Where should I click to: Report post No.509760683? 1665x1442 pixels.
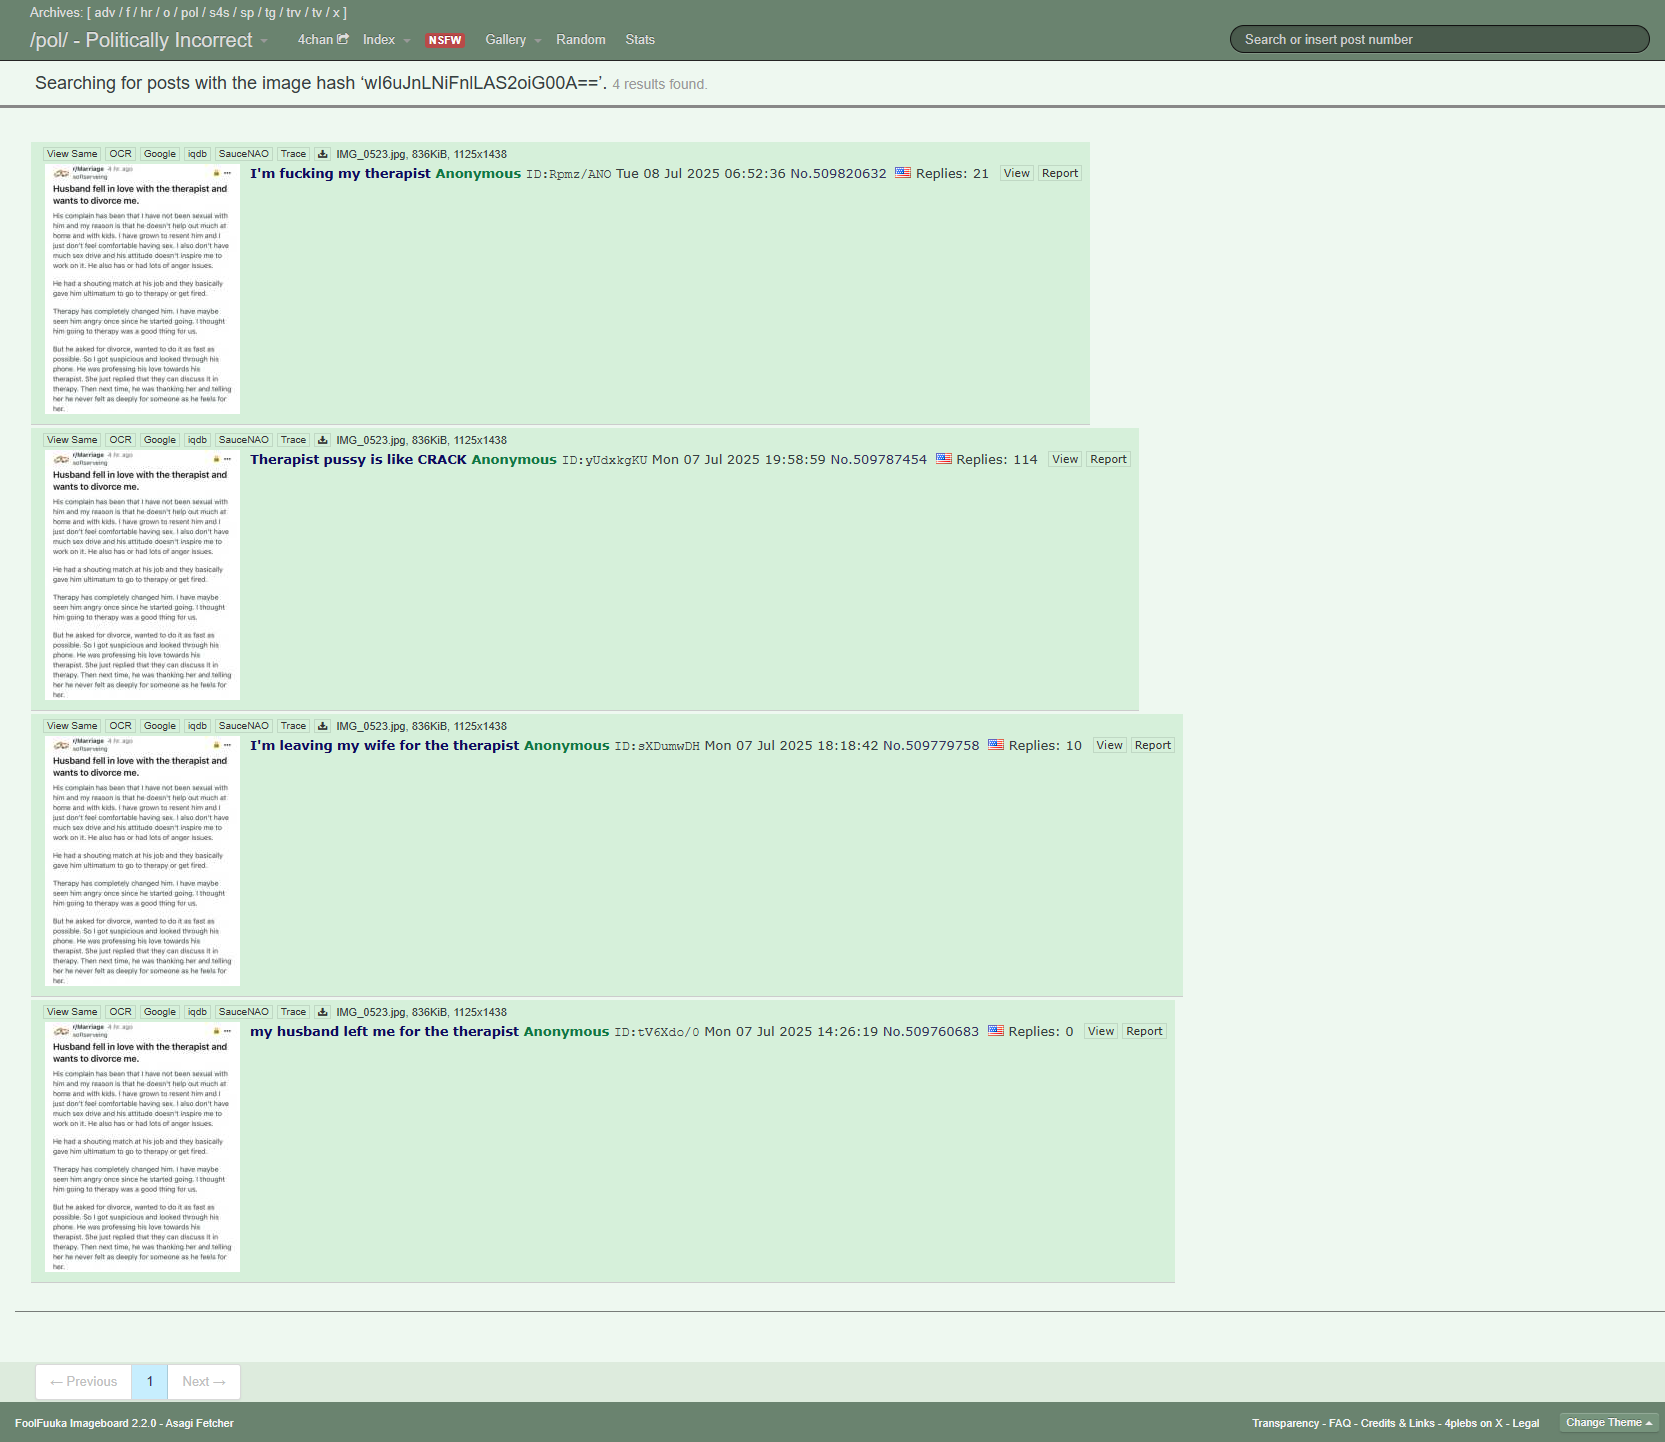(1144, 1031)
